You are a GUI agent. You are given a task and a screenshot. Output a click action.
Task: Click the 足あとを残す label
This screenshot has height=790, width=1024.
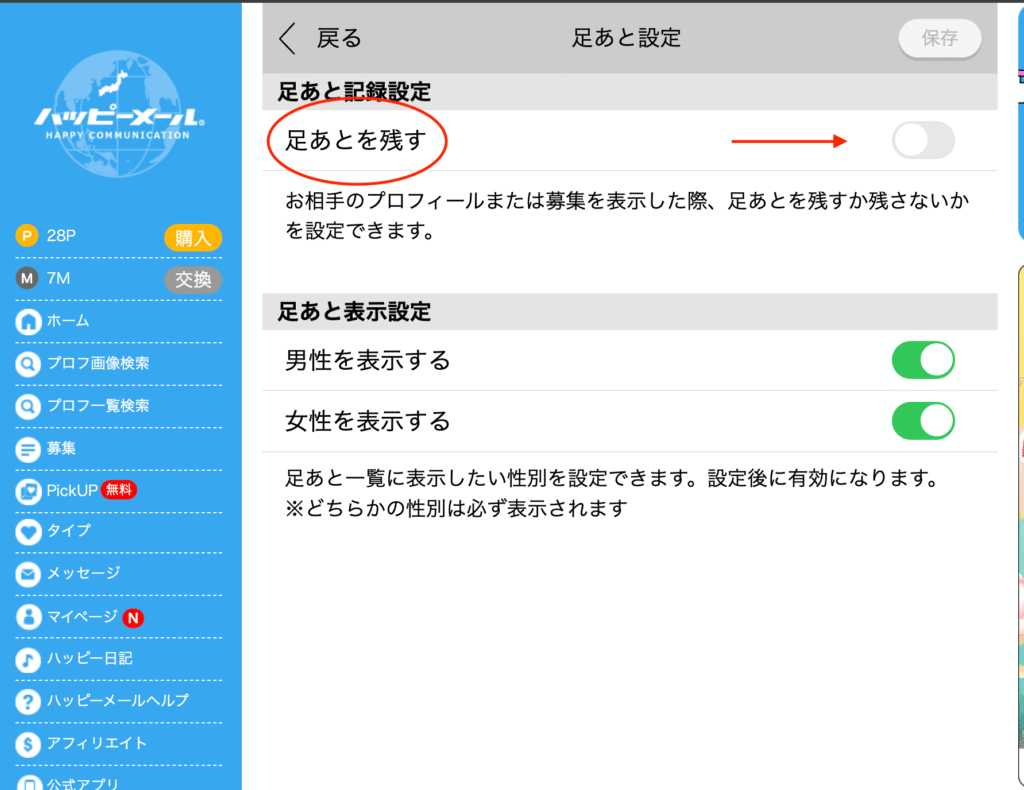[x=356, y=140]
